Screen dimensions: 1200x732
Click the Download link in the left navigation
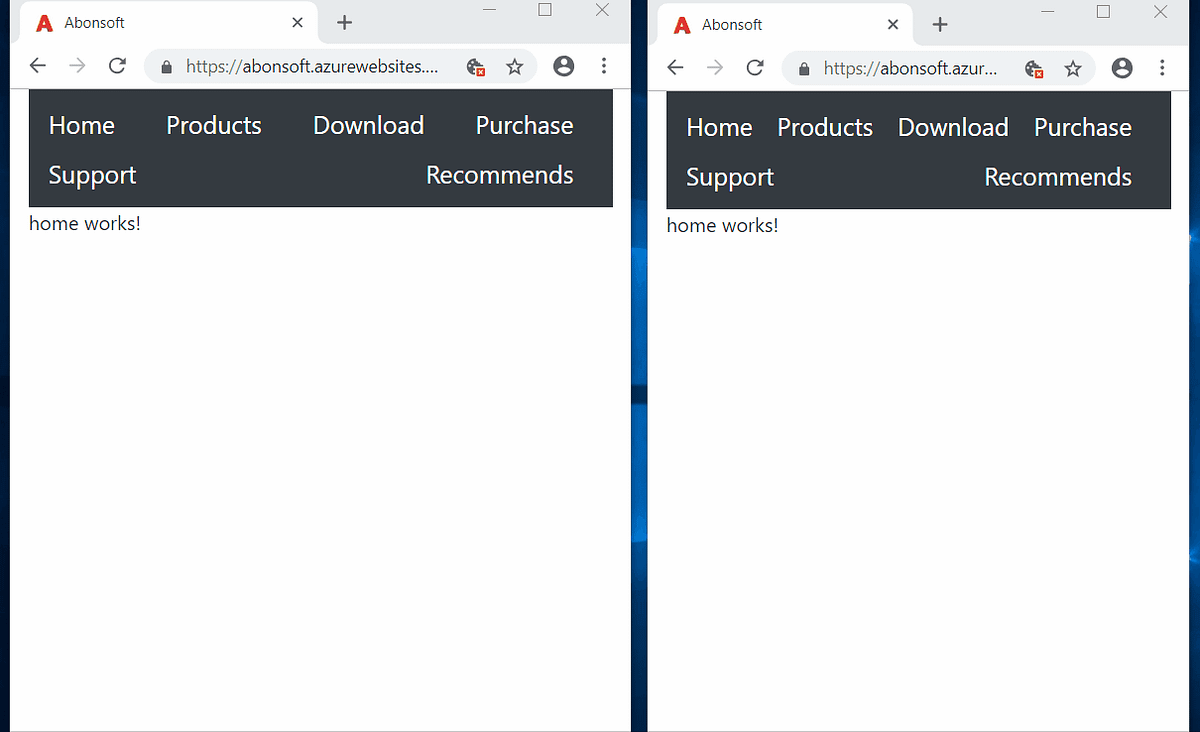point(368,125)
